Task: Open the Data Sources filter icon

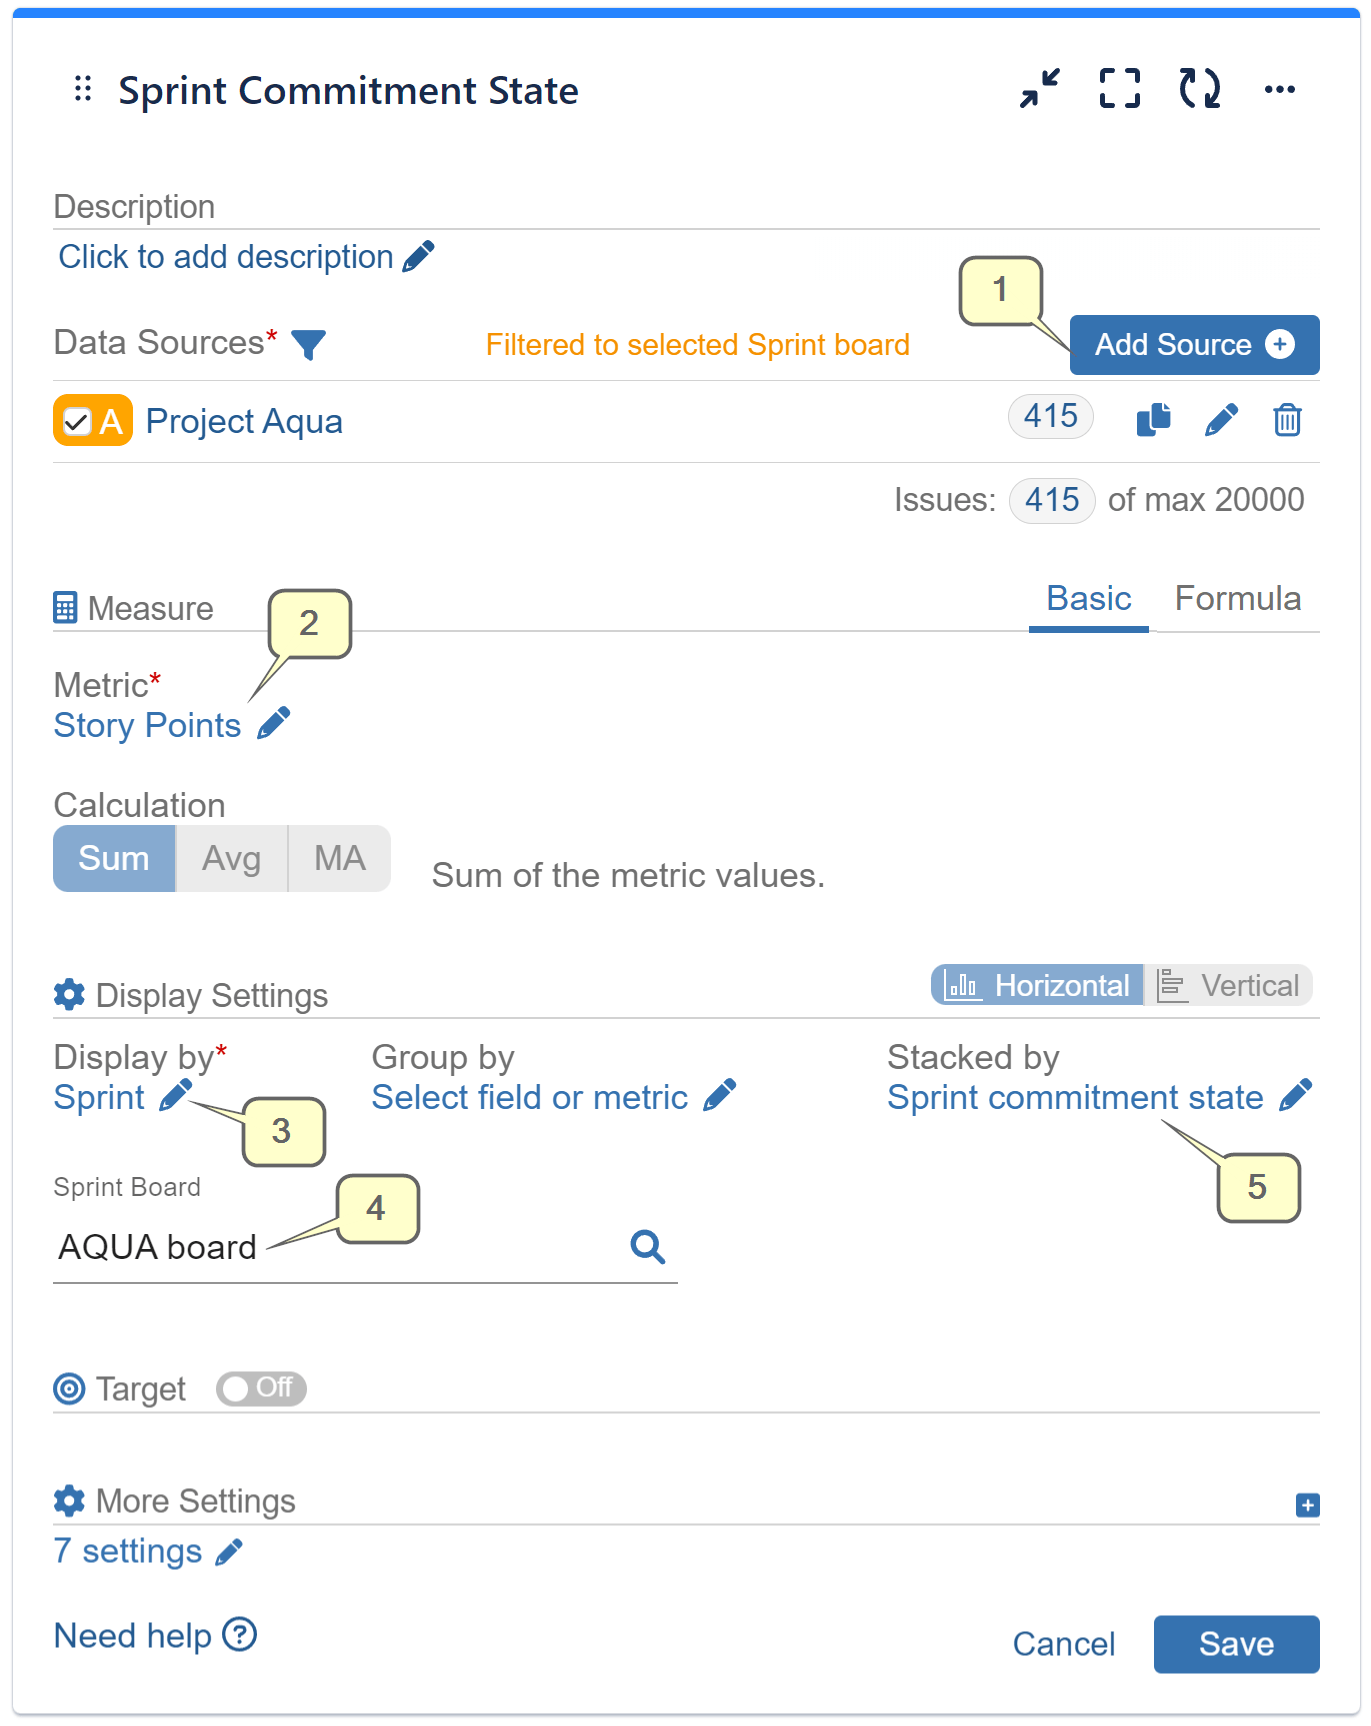Action: click(310, 344)
